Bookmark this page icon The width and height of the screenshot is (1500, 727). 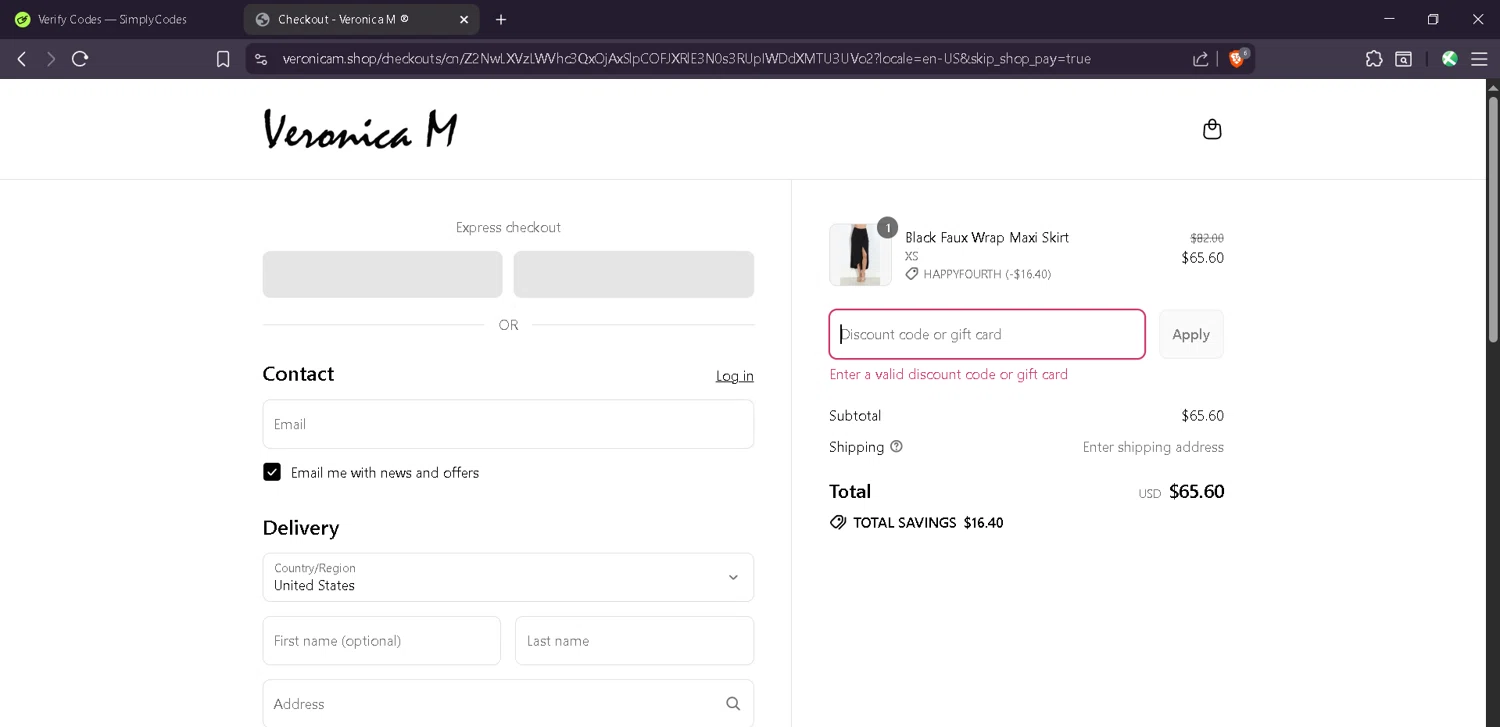(x=223, y=59)
